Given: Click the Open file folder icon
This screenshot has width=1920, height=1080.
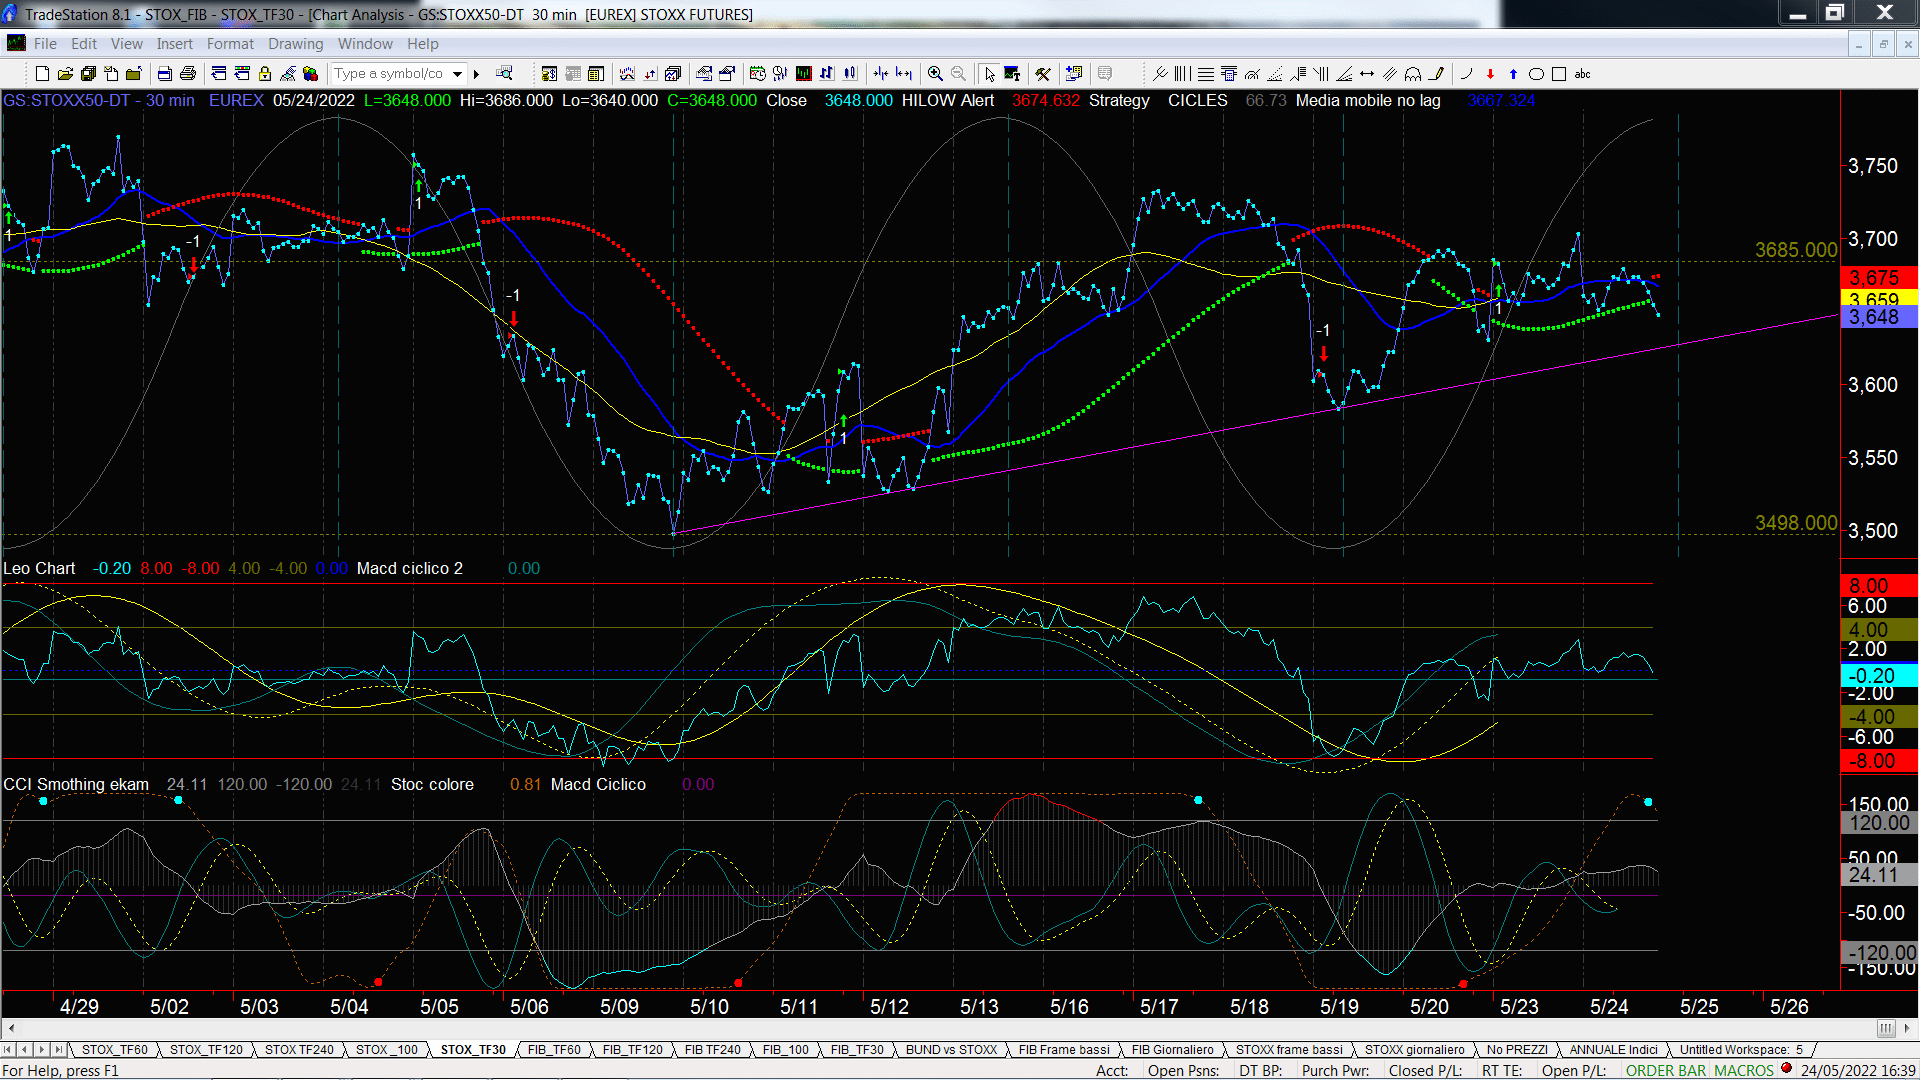Looking at the screenshot, I should tap(65, 74).
